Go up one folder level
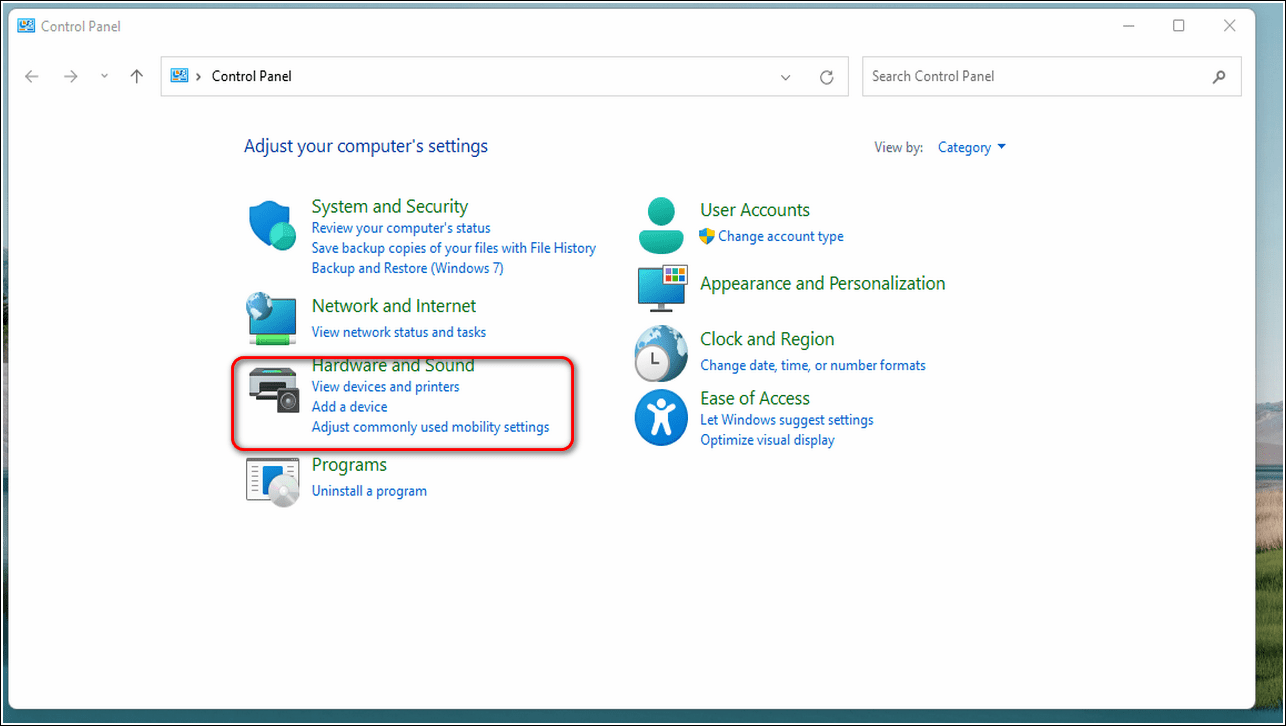This screenshot has width=1286, height=726. pyautogui.click(x=137, y=77)
